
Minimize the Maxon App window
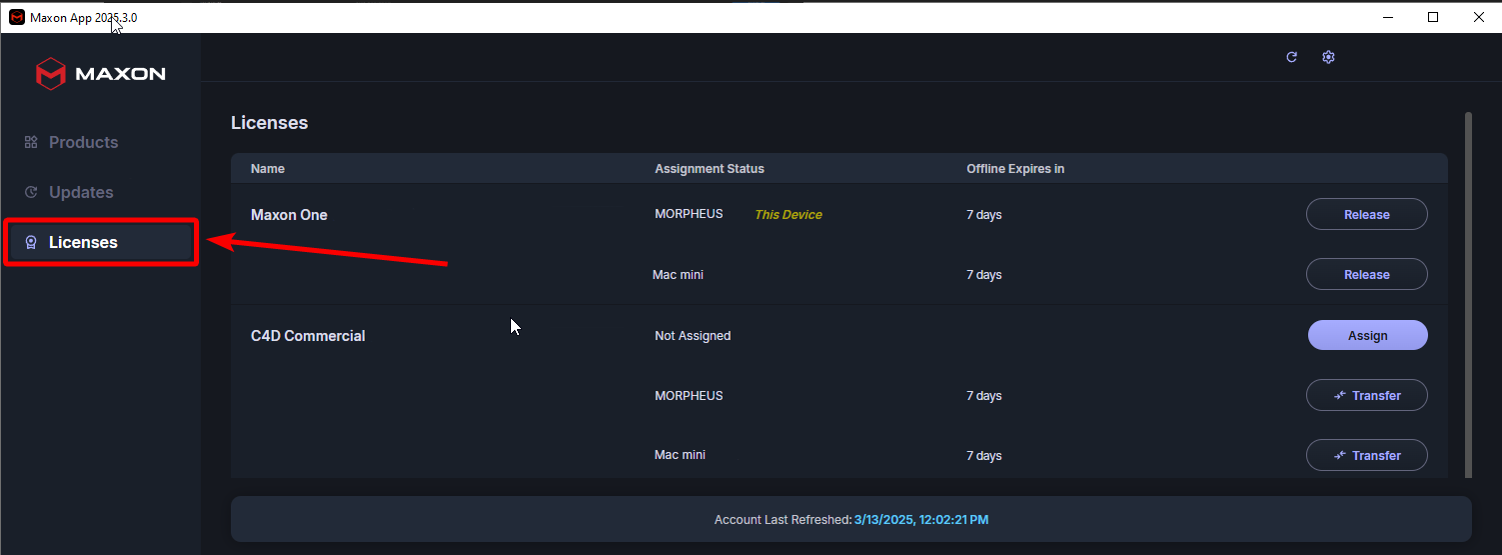click(x=1386, y=17)
